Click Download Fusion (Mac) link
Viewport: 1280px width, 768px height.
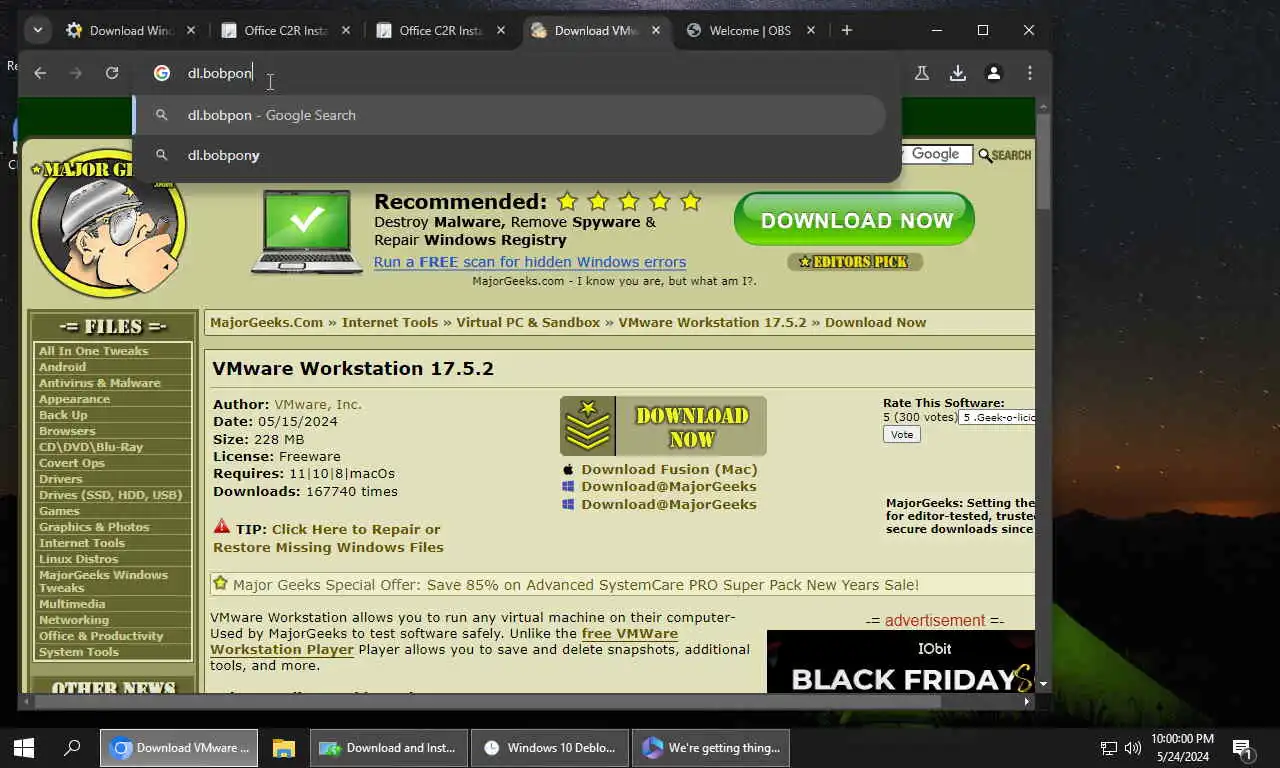669,469
